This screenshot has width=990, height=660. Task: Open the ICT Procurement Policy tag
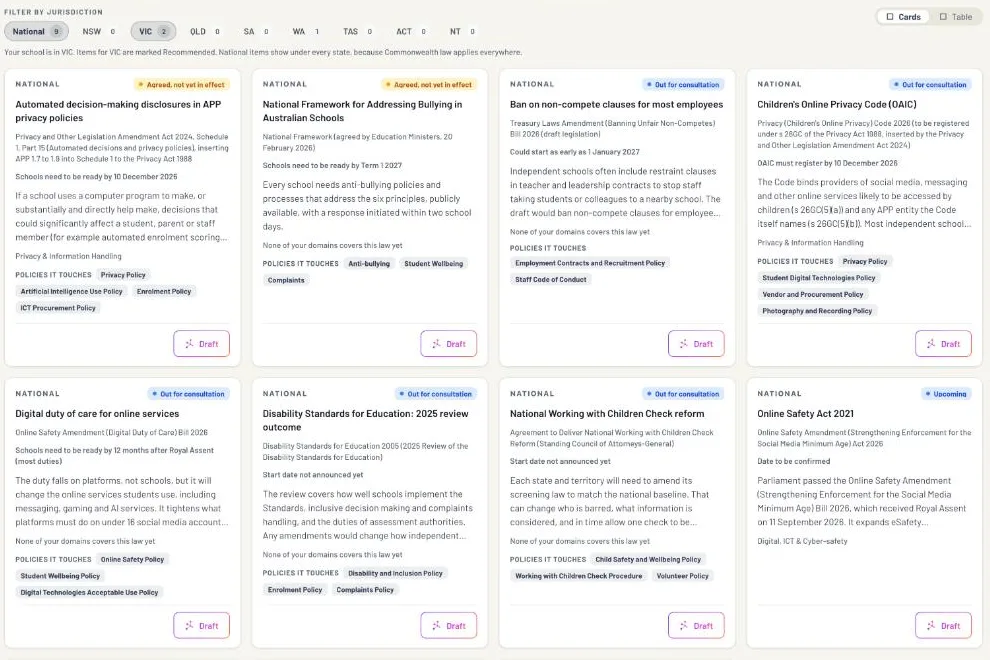click(58, 308)
